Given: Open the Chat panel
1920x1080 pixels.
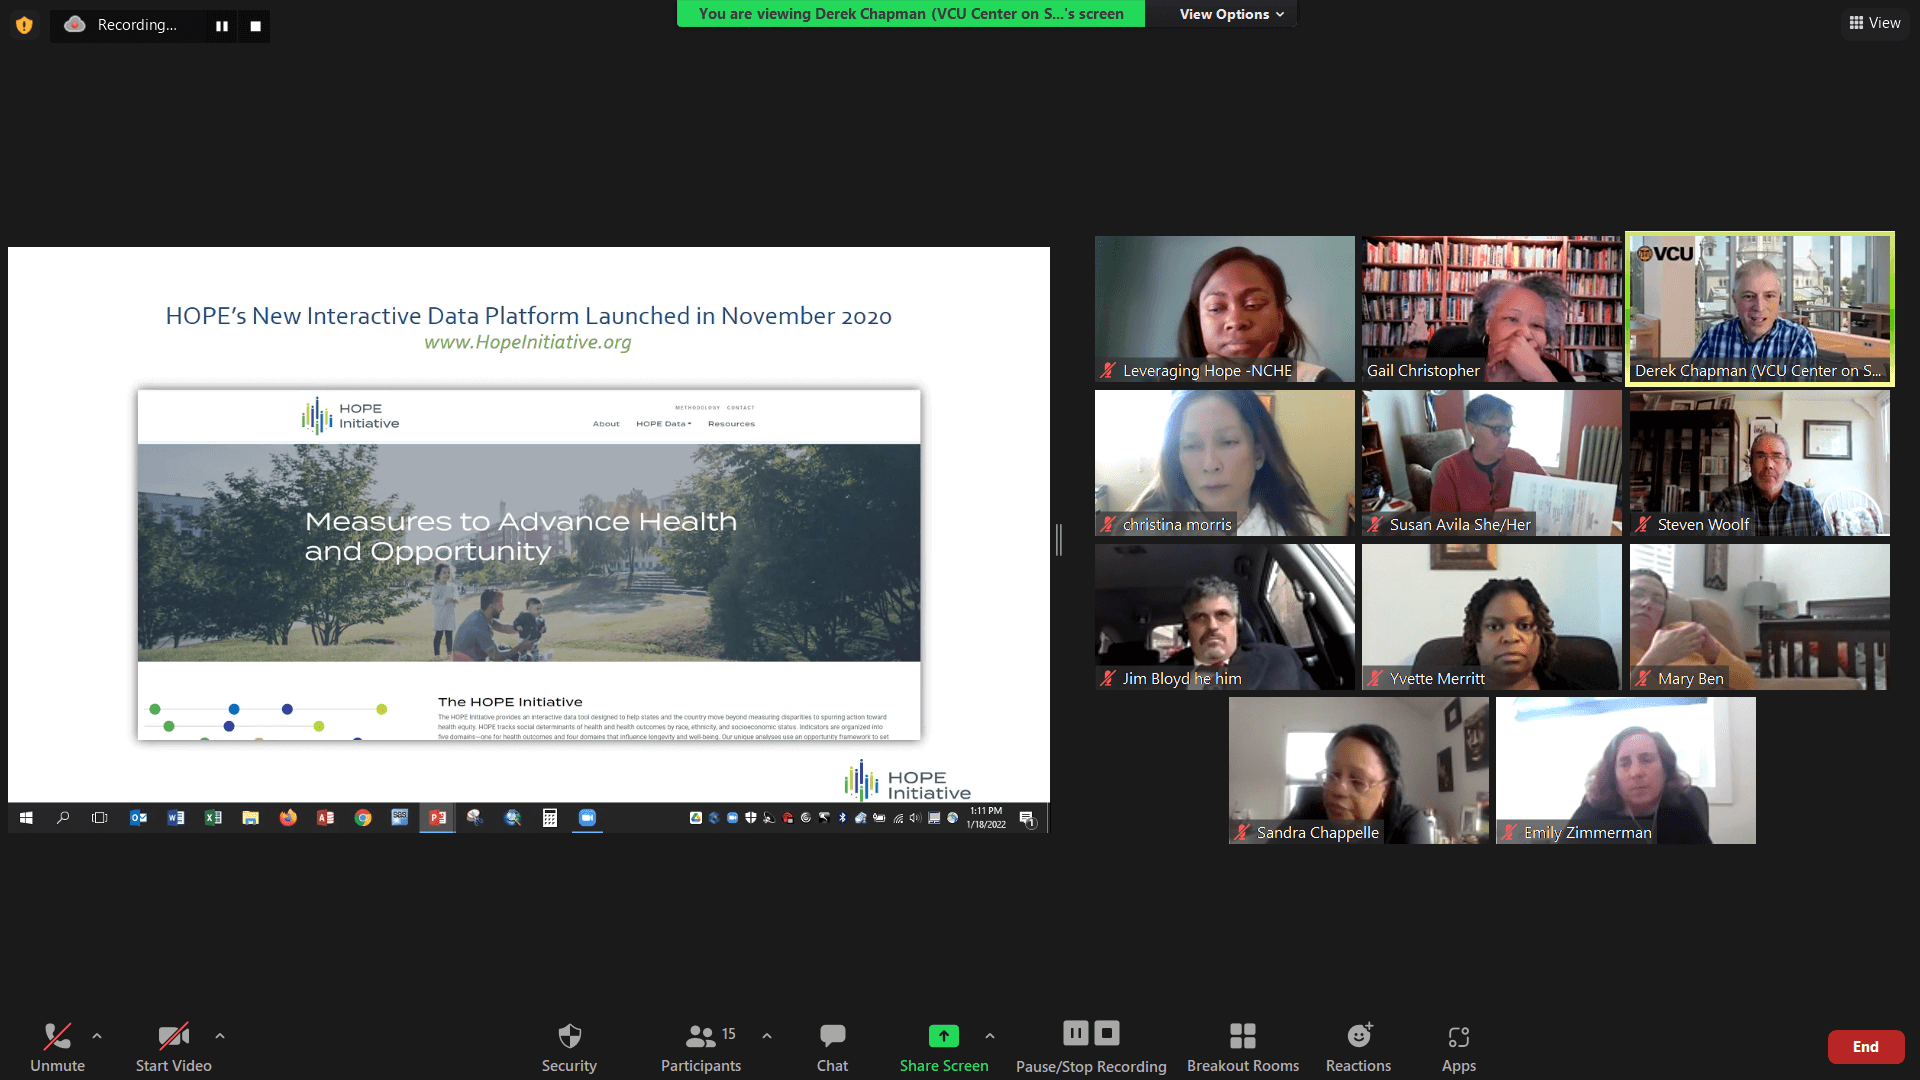Looking at the screenshot, I should [832, 1047].
